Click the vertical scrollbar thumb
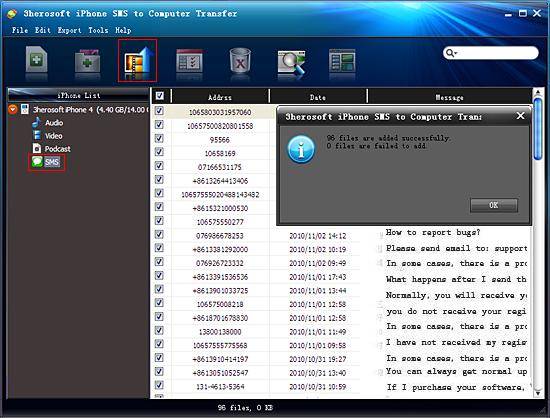550x418 pixels. click(x=537, y=129)
